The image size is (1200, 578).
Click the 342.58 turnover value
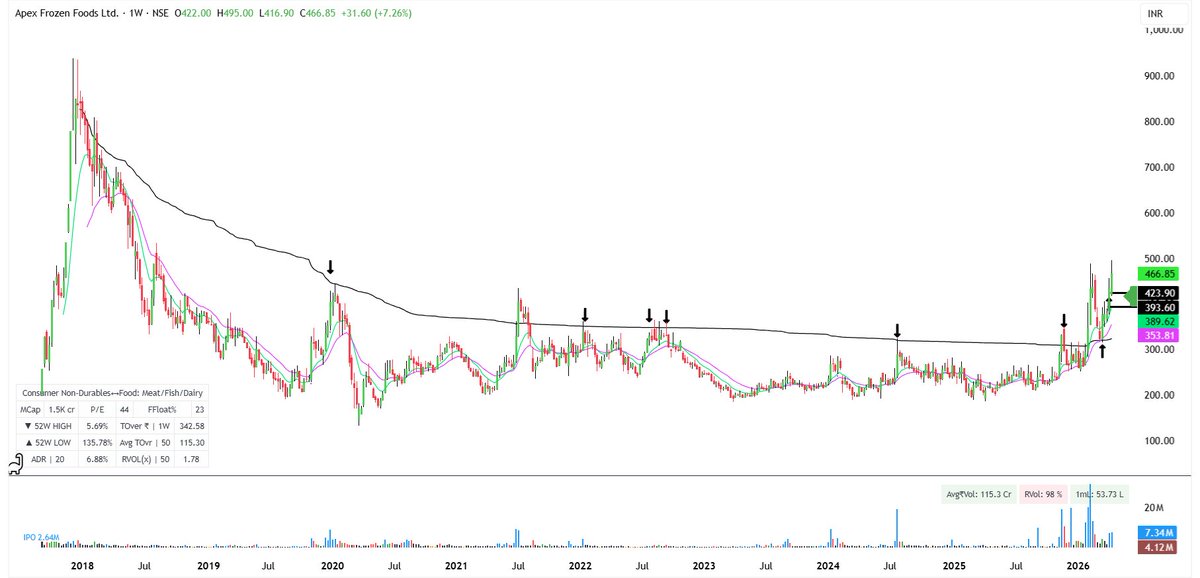tap(191, 426)
